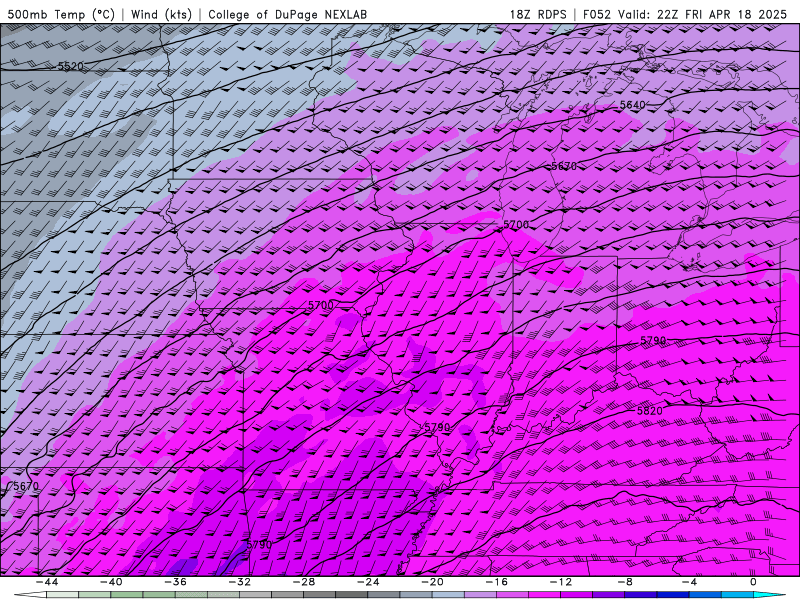Click the 'College of DuPage NEXLAB' credit text
The height and width of the screenshot is (600, 800).
[x=287, y=14]
